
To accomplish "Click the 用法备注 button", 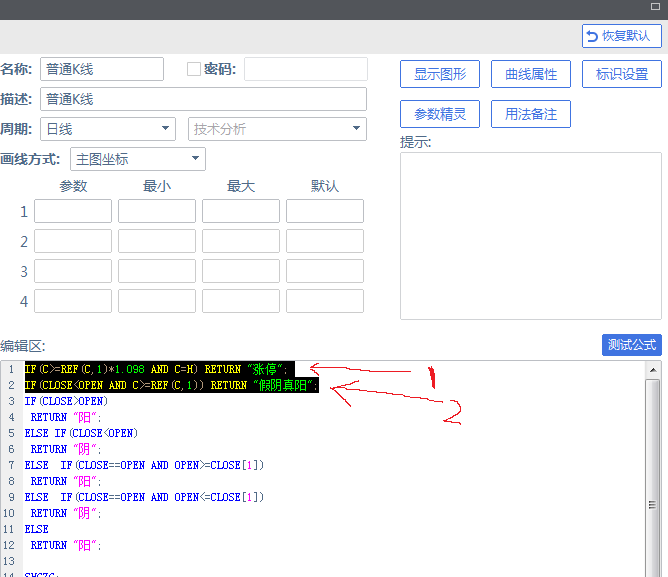I will [531, 114].
